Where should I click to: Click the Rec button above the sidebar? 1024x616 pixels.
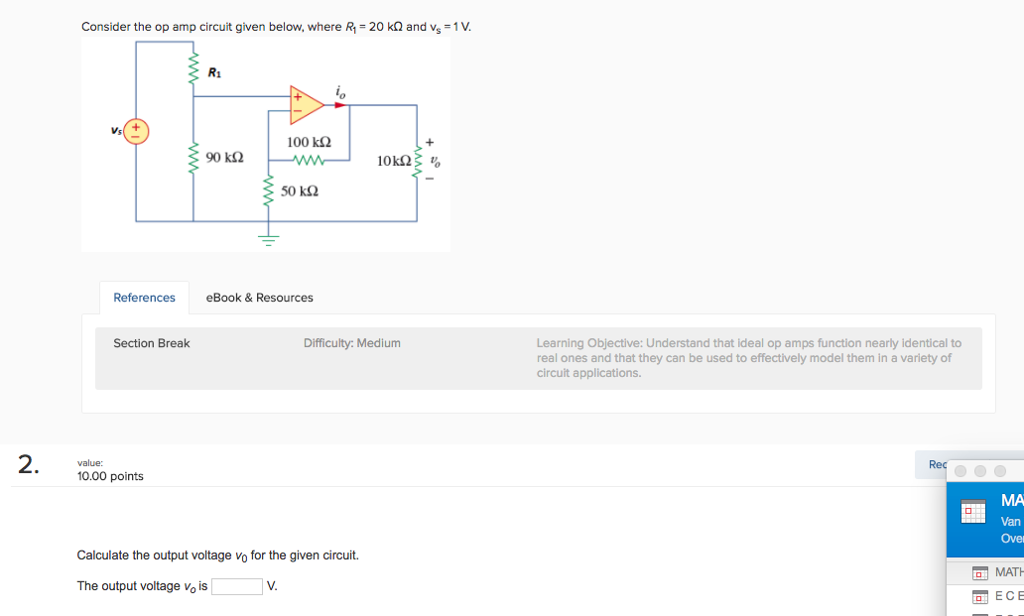pyautogui.click(x=936, y=464)
